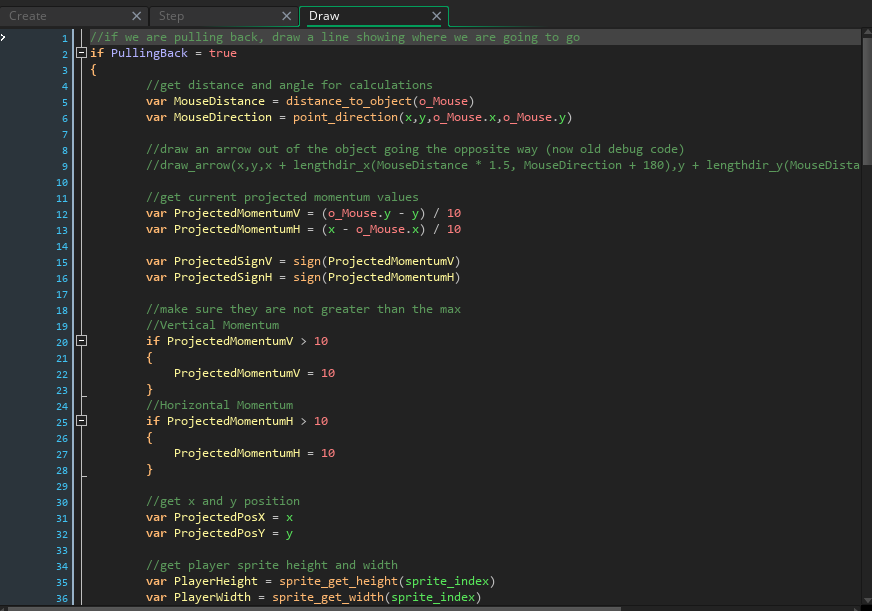Select the Draw event tab

point(324,16)
